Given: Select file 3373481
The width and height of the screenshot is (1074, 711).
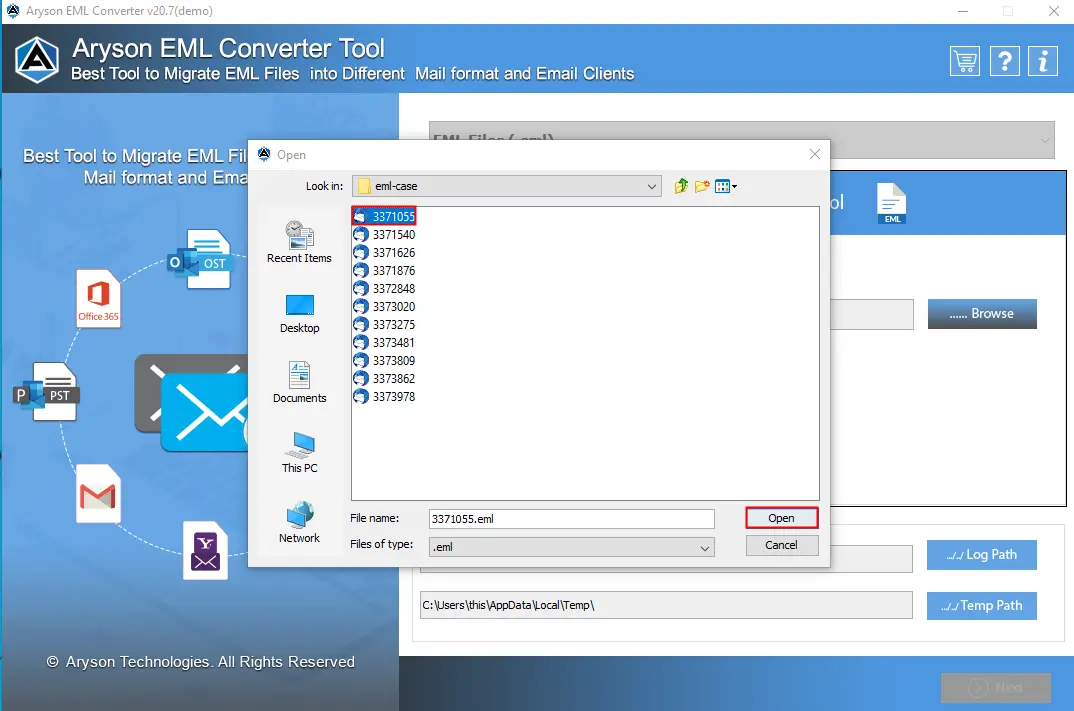Looking at the screenshot, I should tap(384, 342).
